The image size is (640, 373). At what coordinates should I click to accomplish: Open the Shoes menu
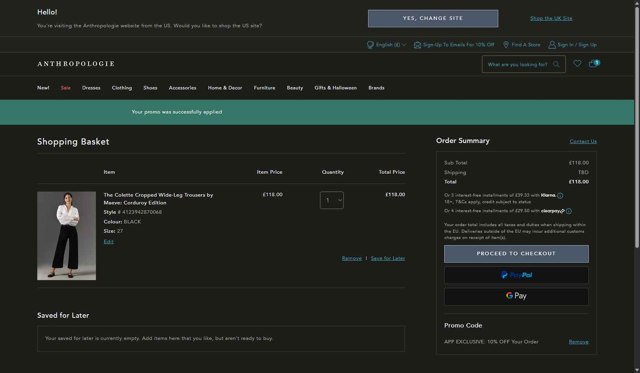[150, 88]
